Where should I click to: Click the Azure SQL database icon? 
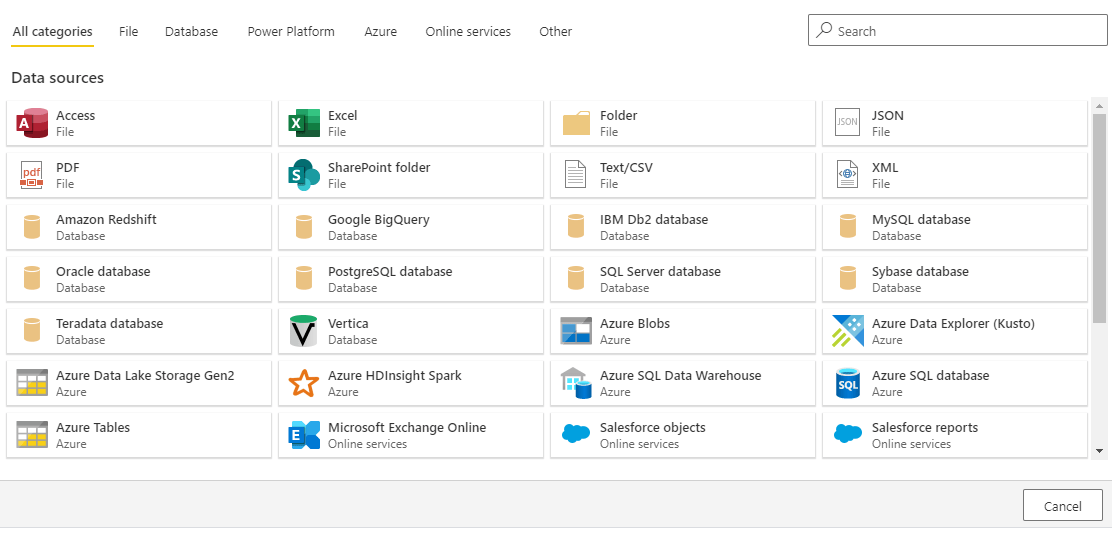(847, 383)
